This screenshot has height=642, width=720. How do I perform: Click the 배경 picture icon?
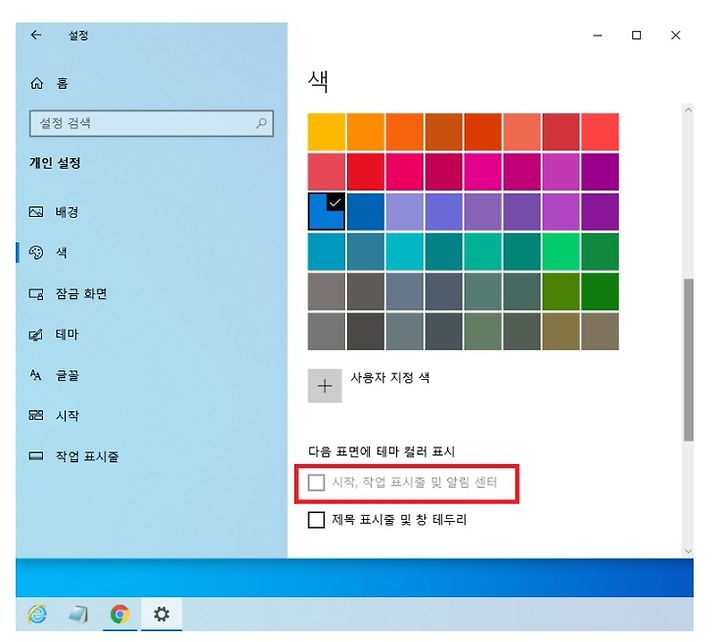coord(36,212)
